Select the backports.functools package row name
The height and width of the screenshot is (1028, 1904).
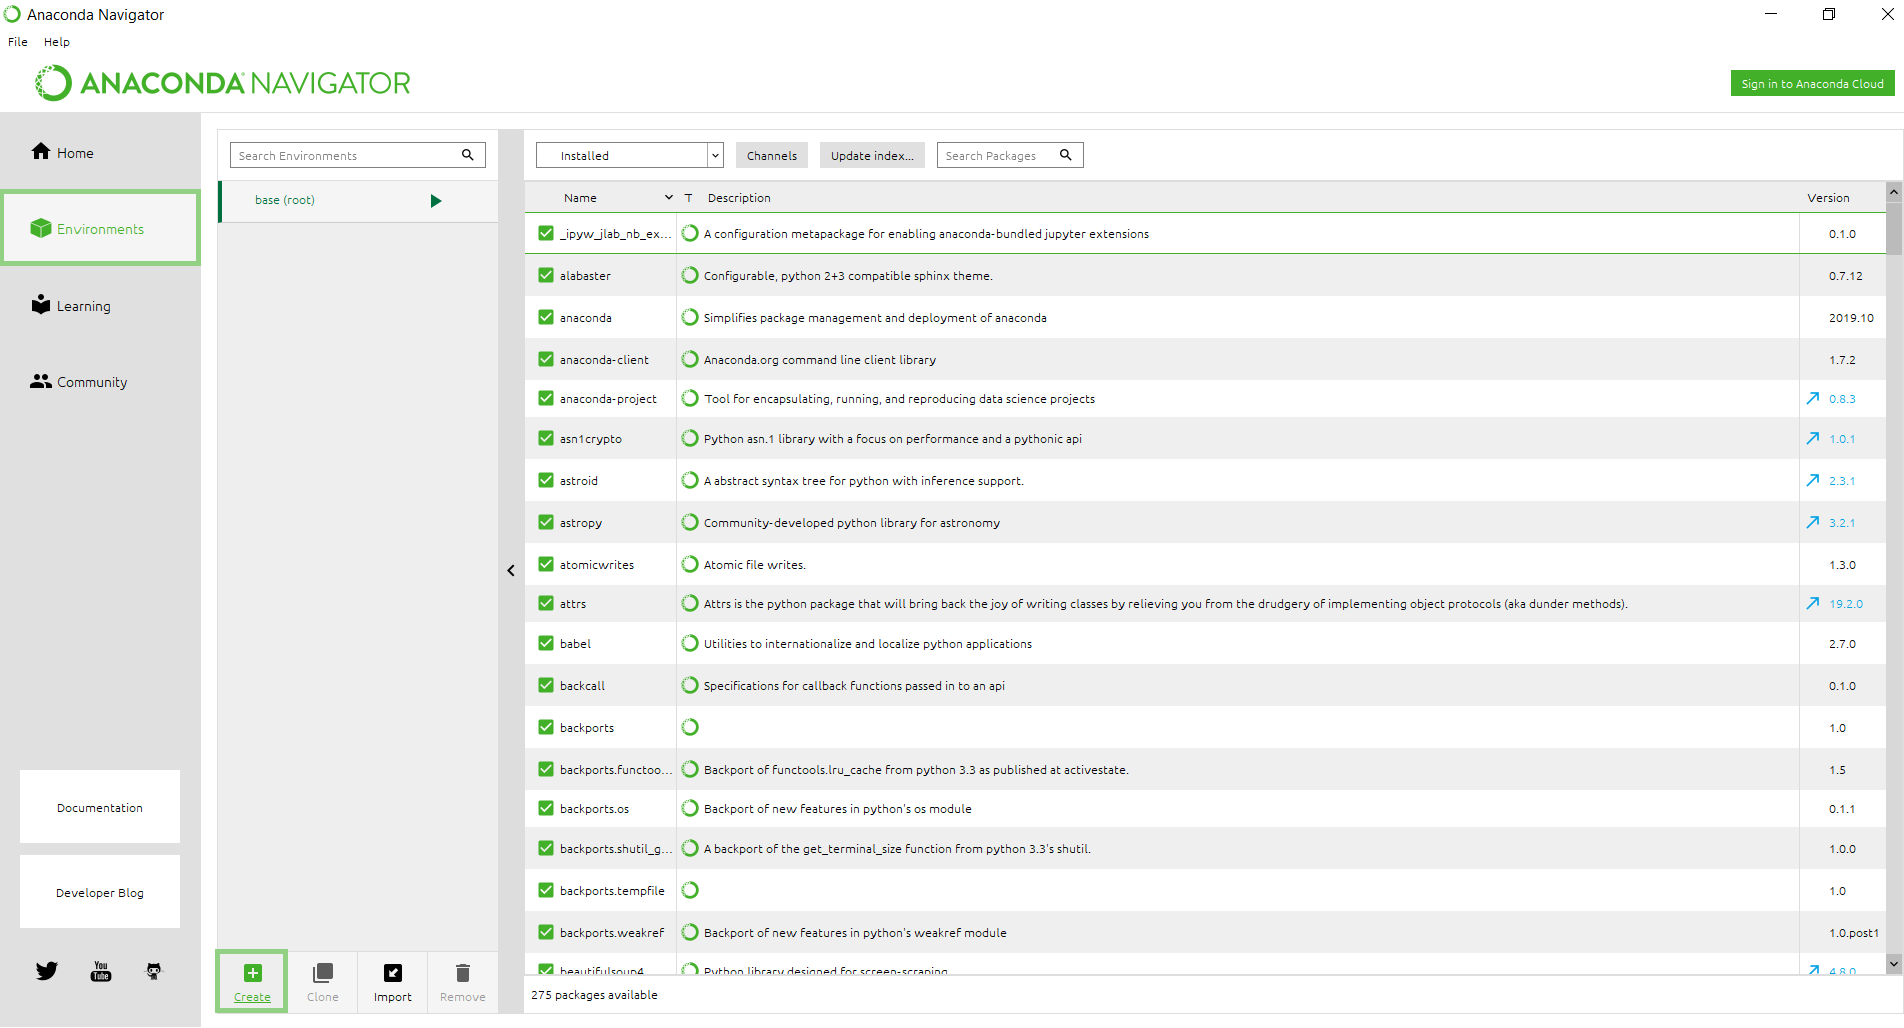coord(615,770)
